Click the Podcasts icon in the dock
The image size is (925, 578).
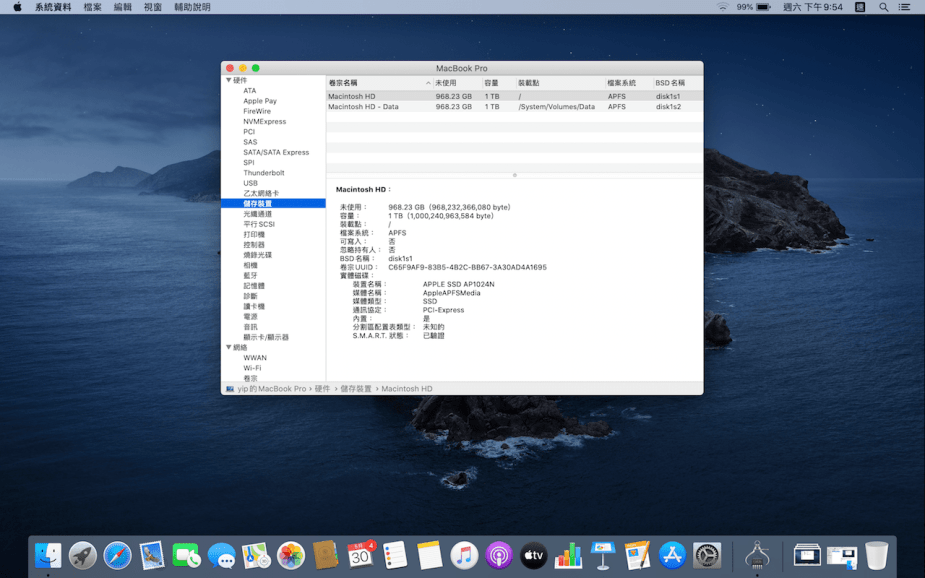499,555
